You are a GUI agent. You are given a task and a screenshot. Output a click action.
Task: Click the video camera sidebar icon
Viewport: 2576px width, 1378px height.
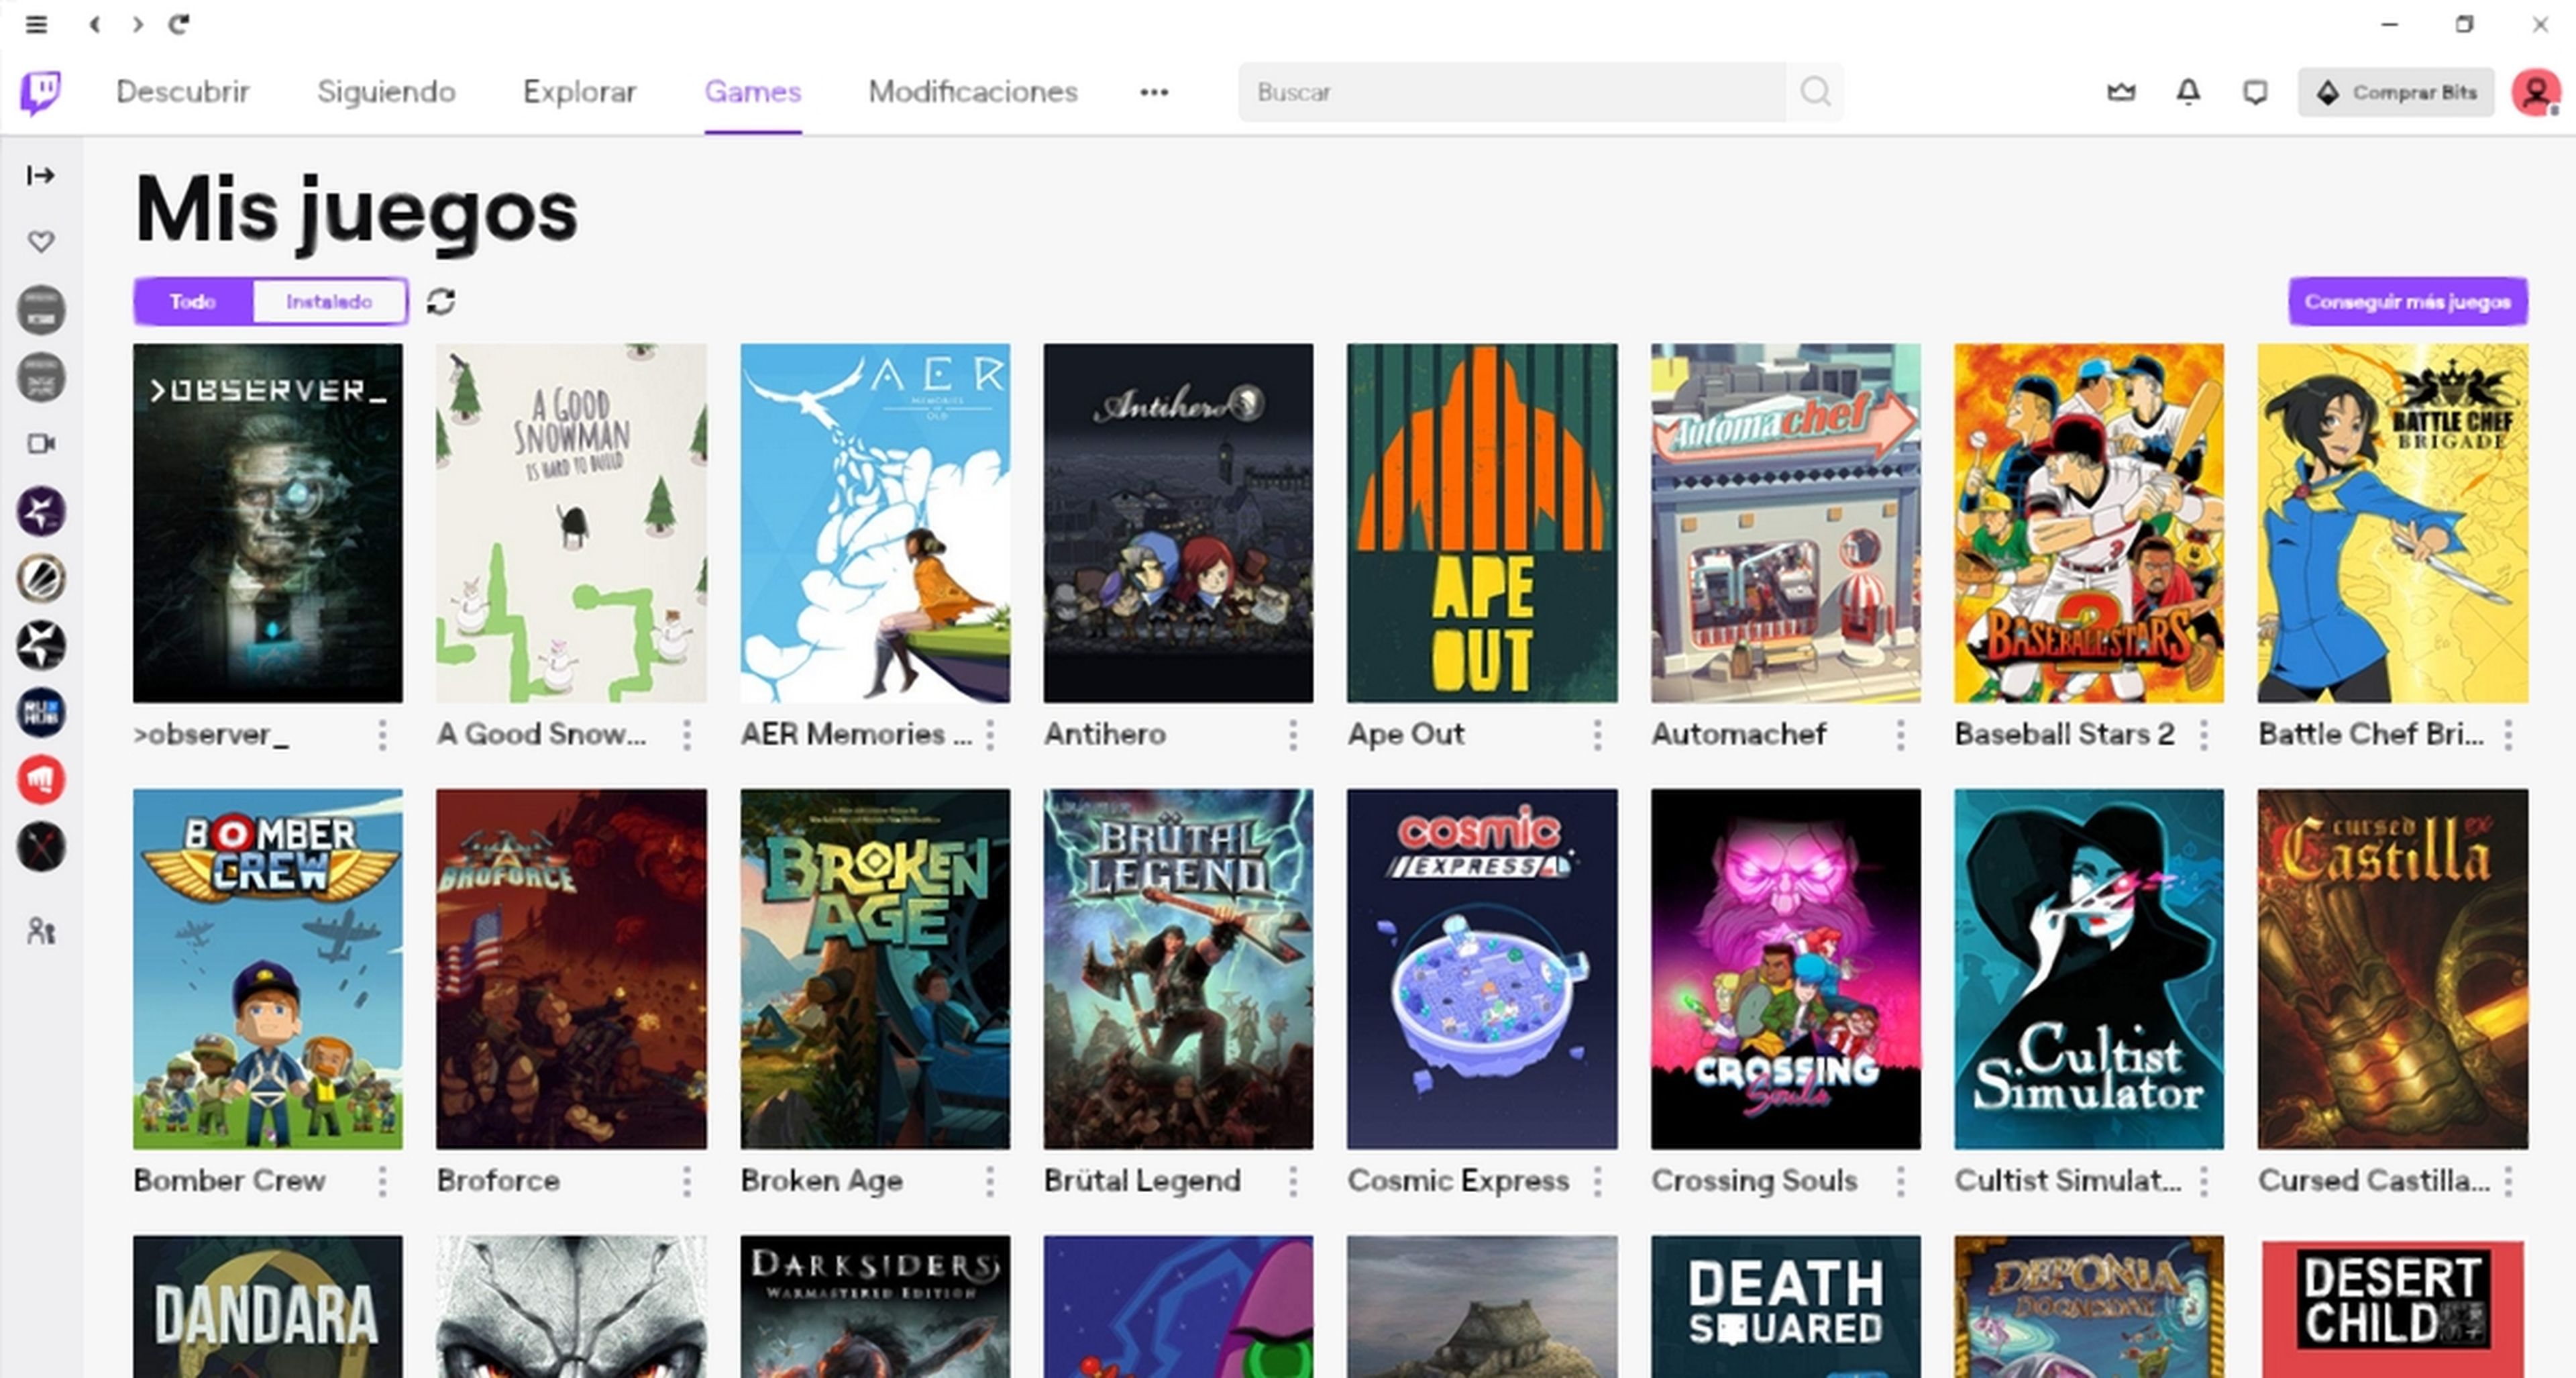(40, 444)
